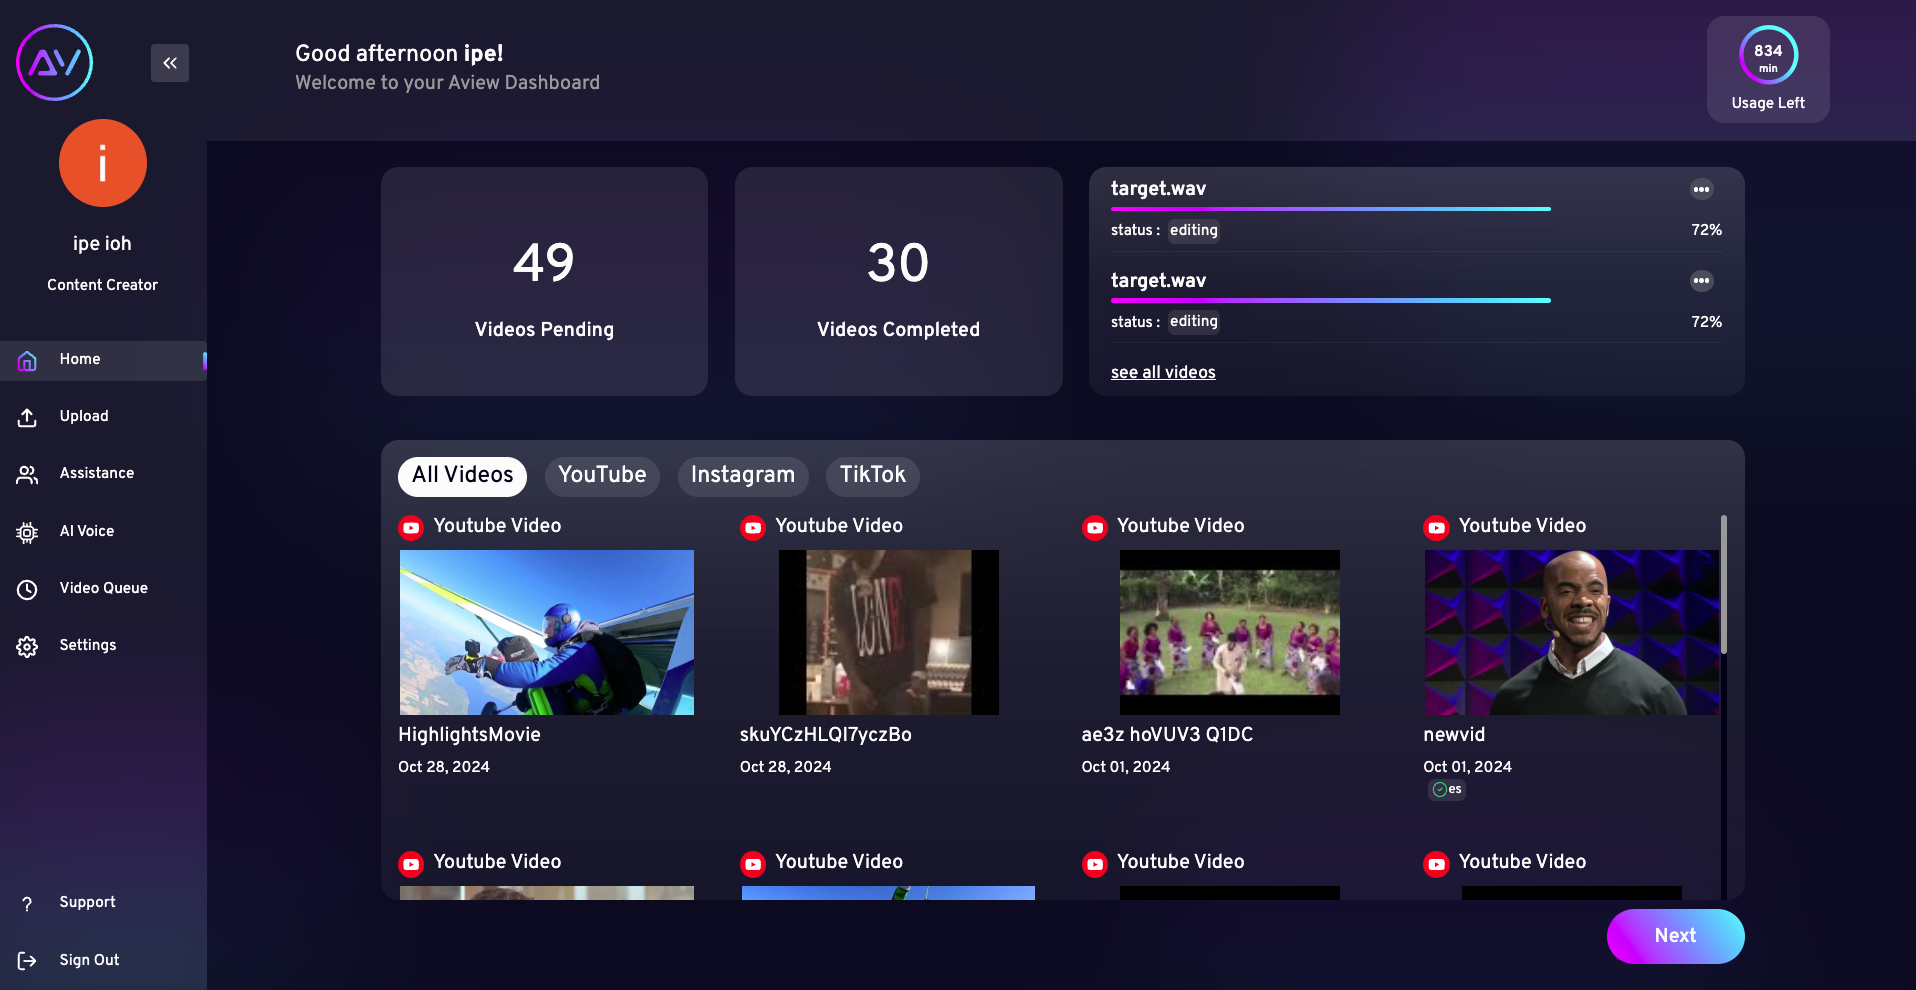
Task: Open Settings gear in sidebar
Action: (27, 646)
